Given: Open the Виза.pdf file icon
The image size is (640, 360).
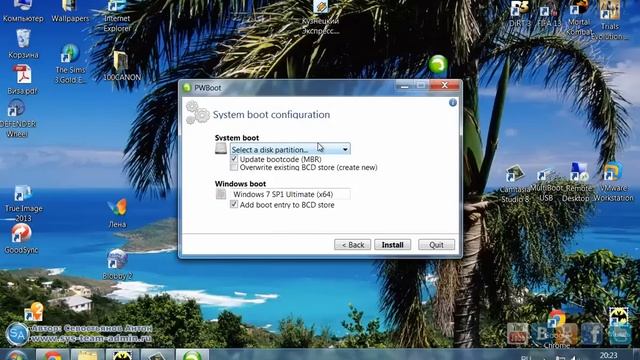Looking at the screenshot, I should [x=22, y=80].
